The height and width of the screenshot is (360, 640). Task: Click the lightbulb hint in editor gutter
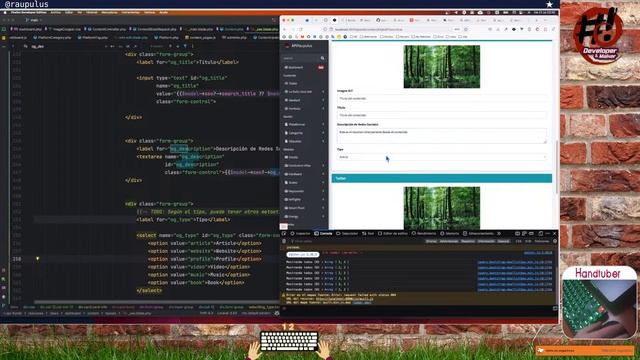point(38,258)
